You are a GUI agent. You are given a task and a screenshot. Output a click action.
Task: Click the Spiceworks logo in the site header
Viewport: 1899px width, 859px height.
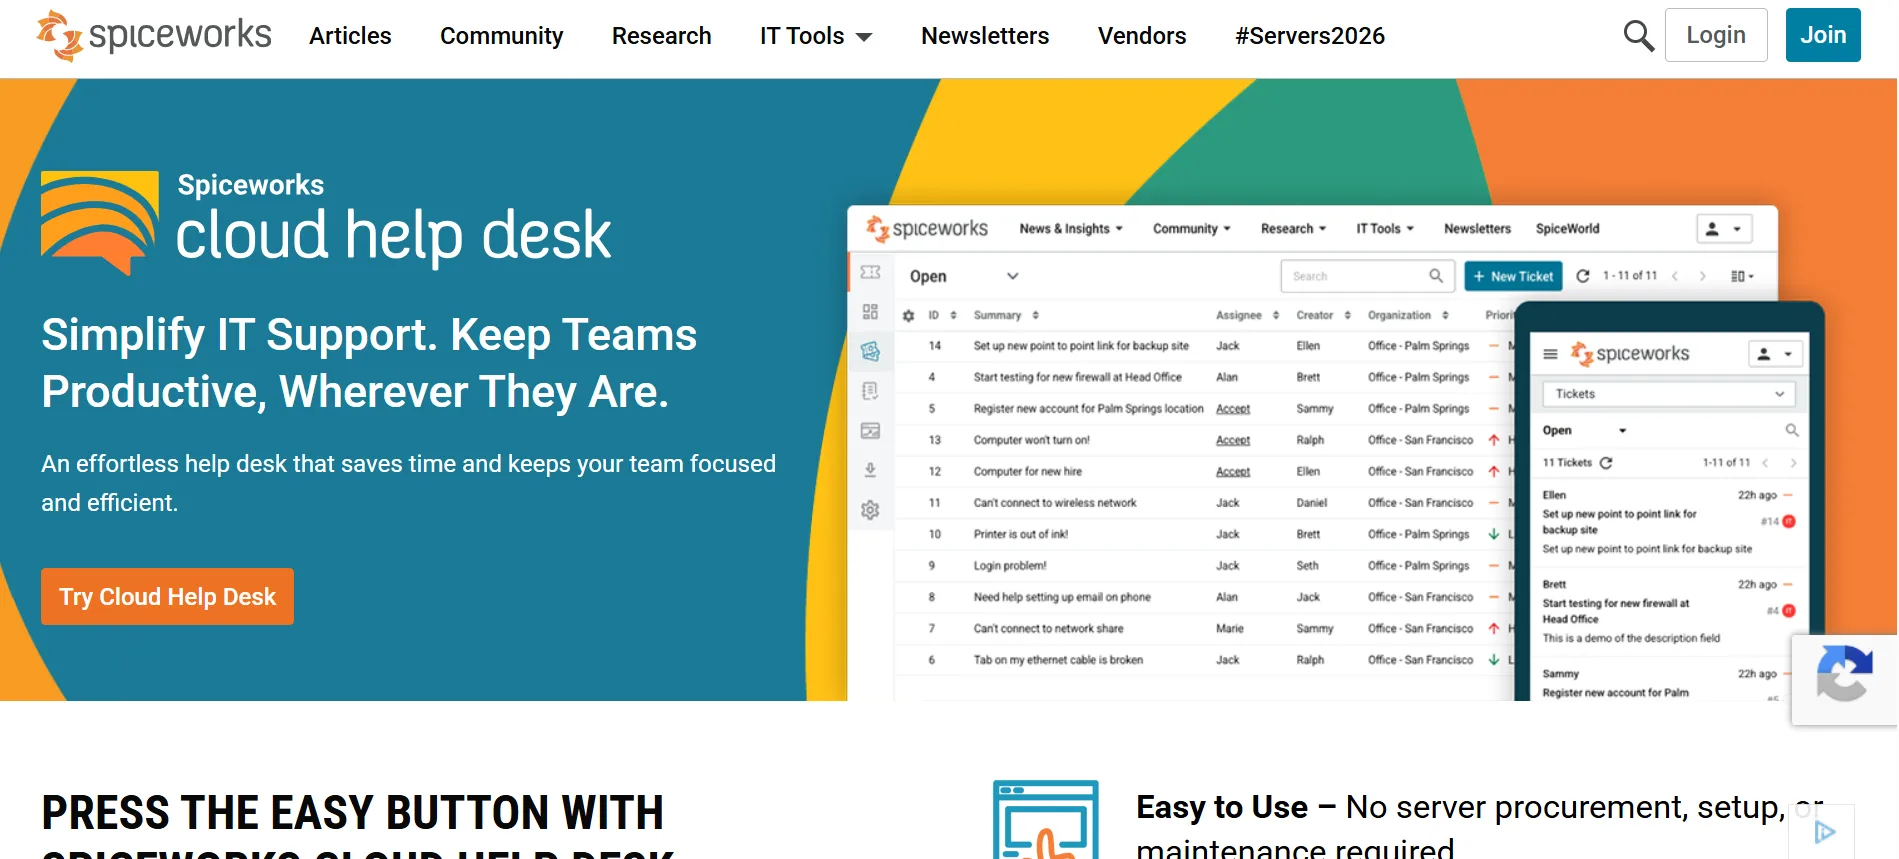pos(154,36)
